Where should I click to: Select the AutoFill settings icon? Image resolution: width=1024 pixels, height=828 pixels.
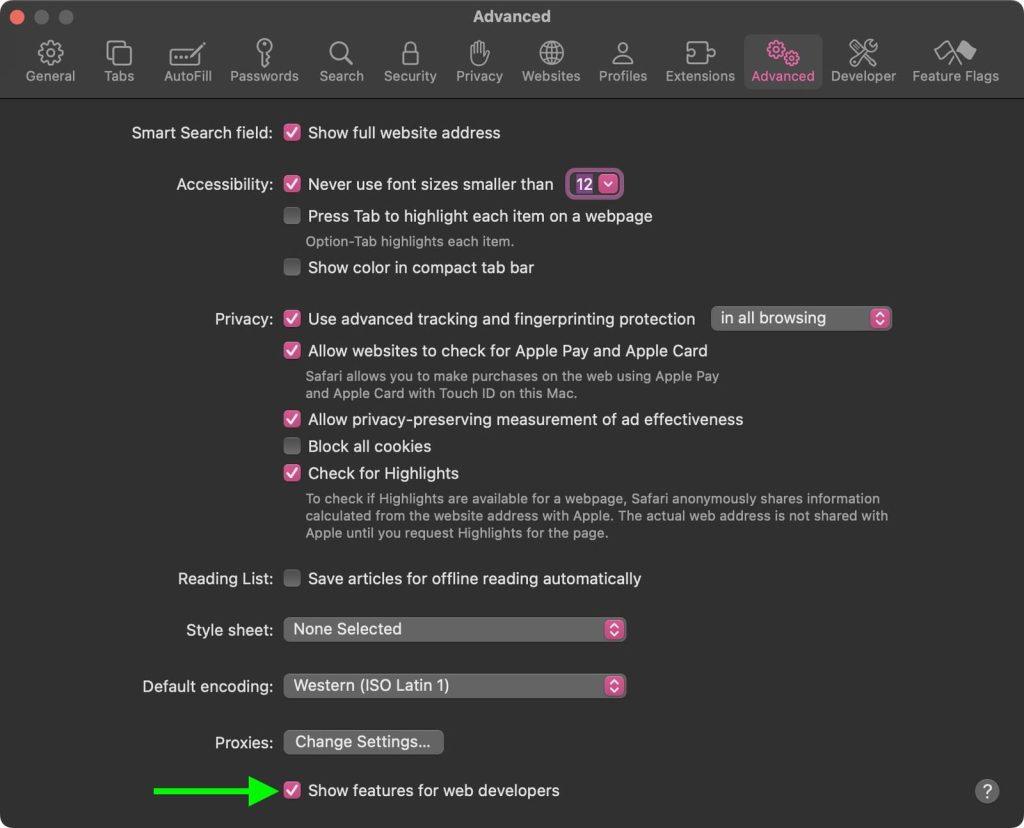click(186, 60)
